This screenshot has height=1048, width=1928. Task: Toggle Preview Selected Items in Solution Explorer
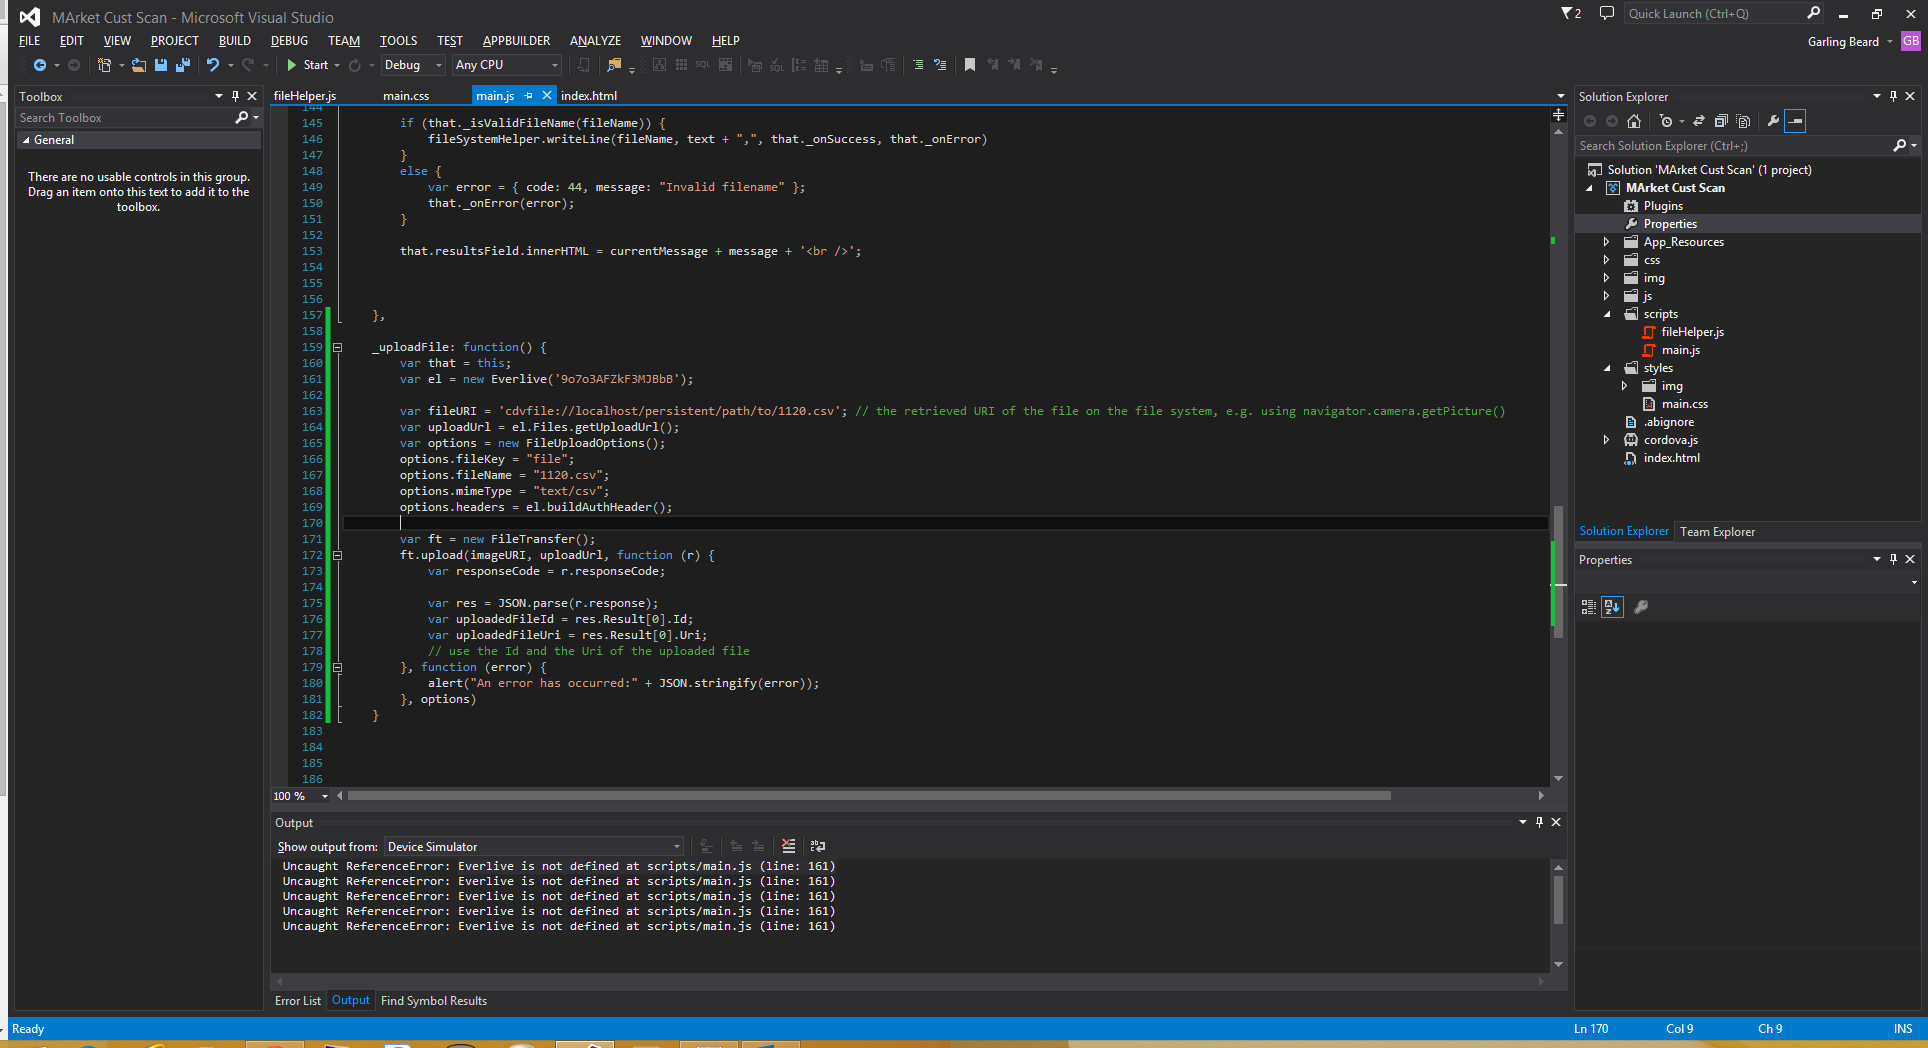tap(1796, 121)
